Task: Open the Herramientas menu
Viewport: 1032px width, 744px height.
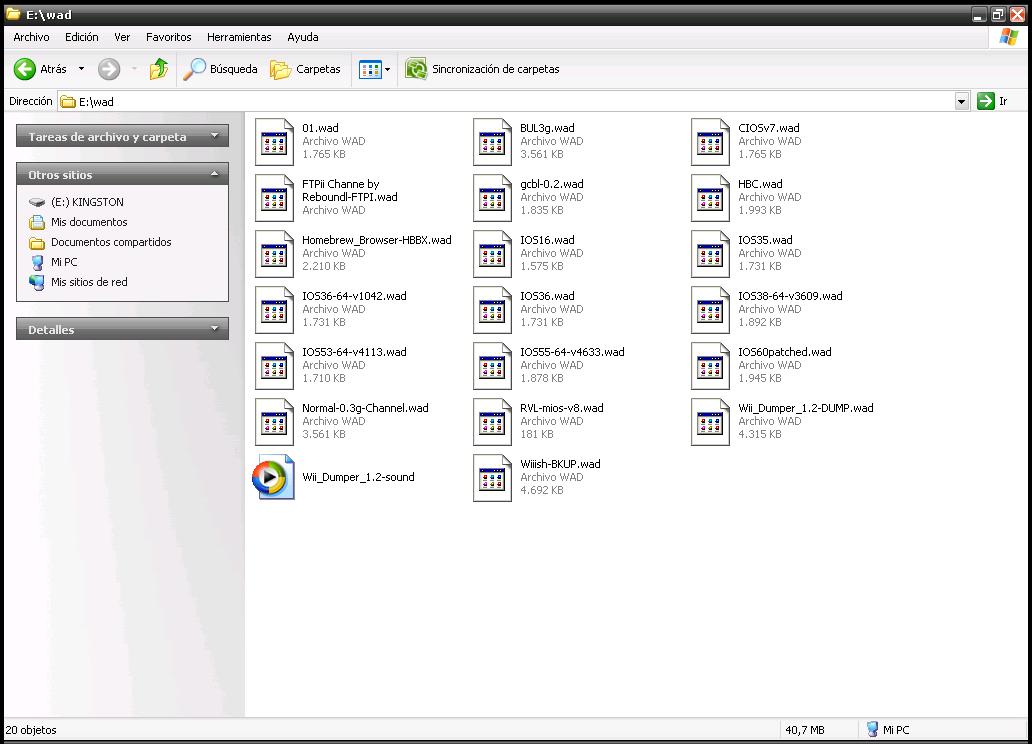Action: (239, 37)
